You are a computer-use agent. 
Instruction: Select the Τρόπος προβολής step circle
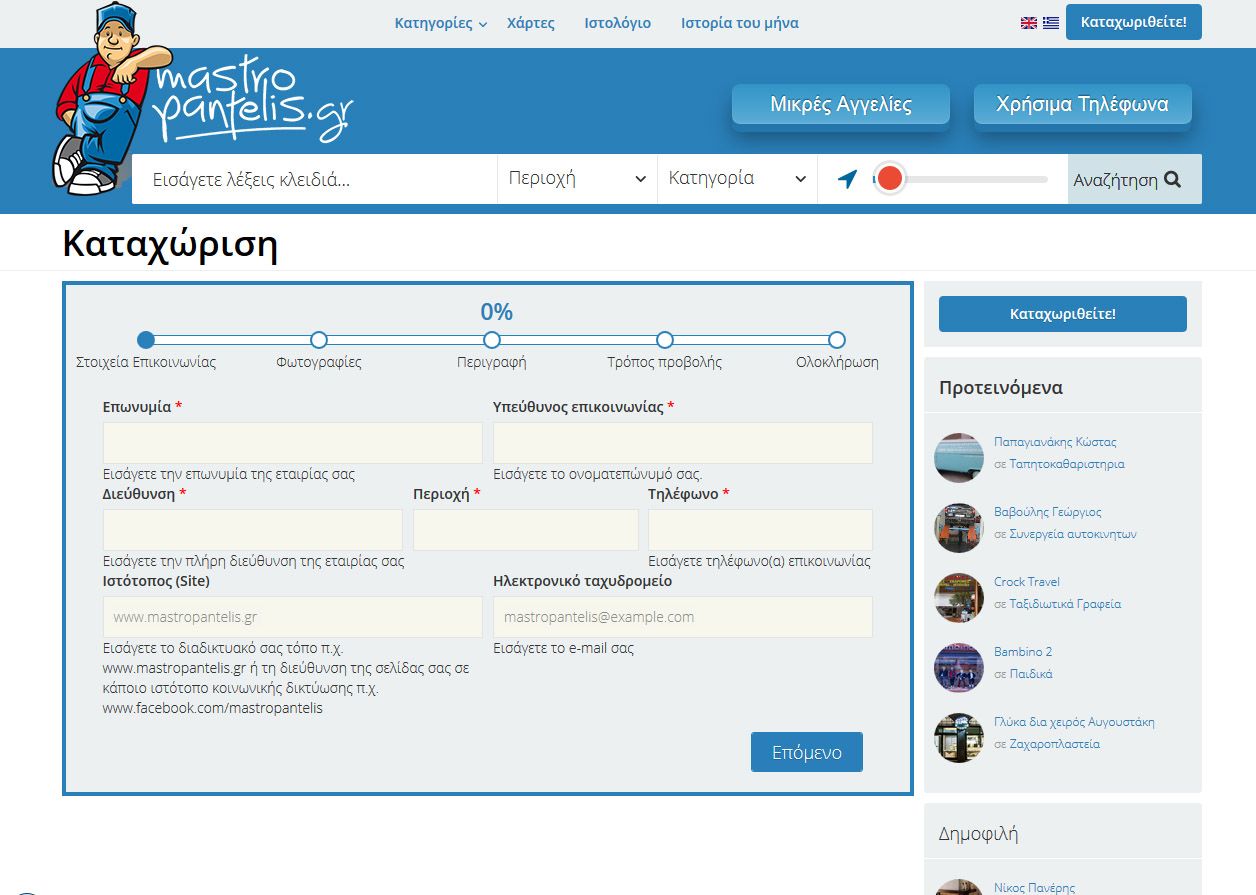tap(665, 340)
